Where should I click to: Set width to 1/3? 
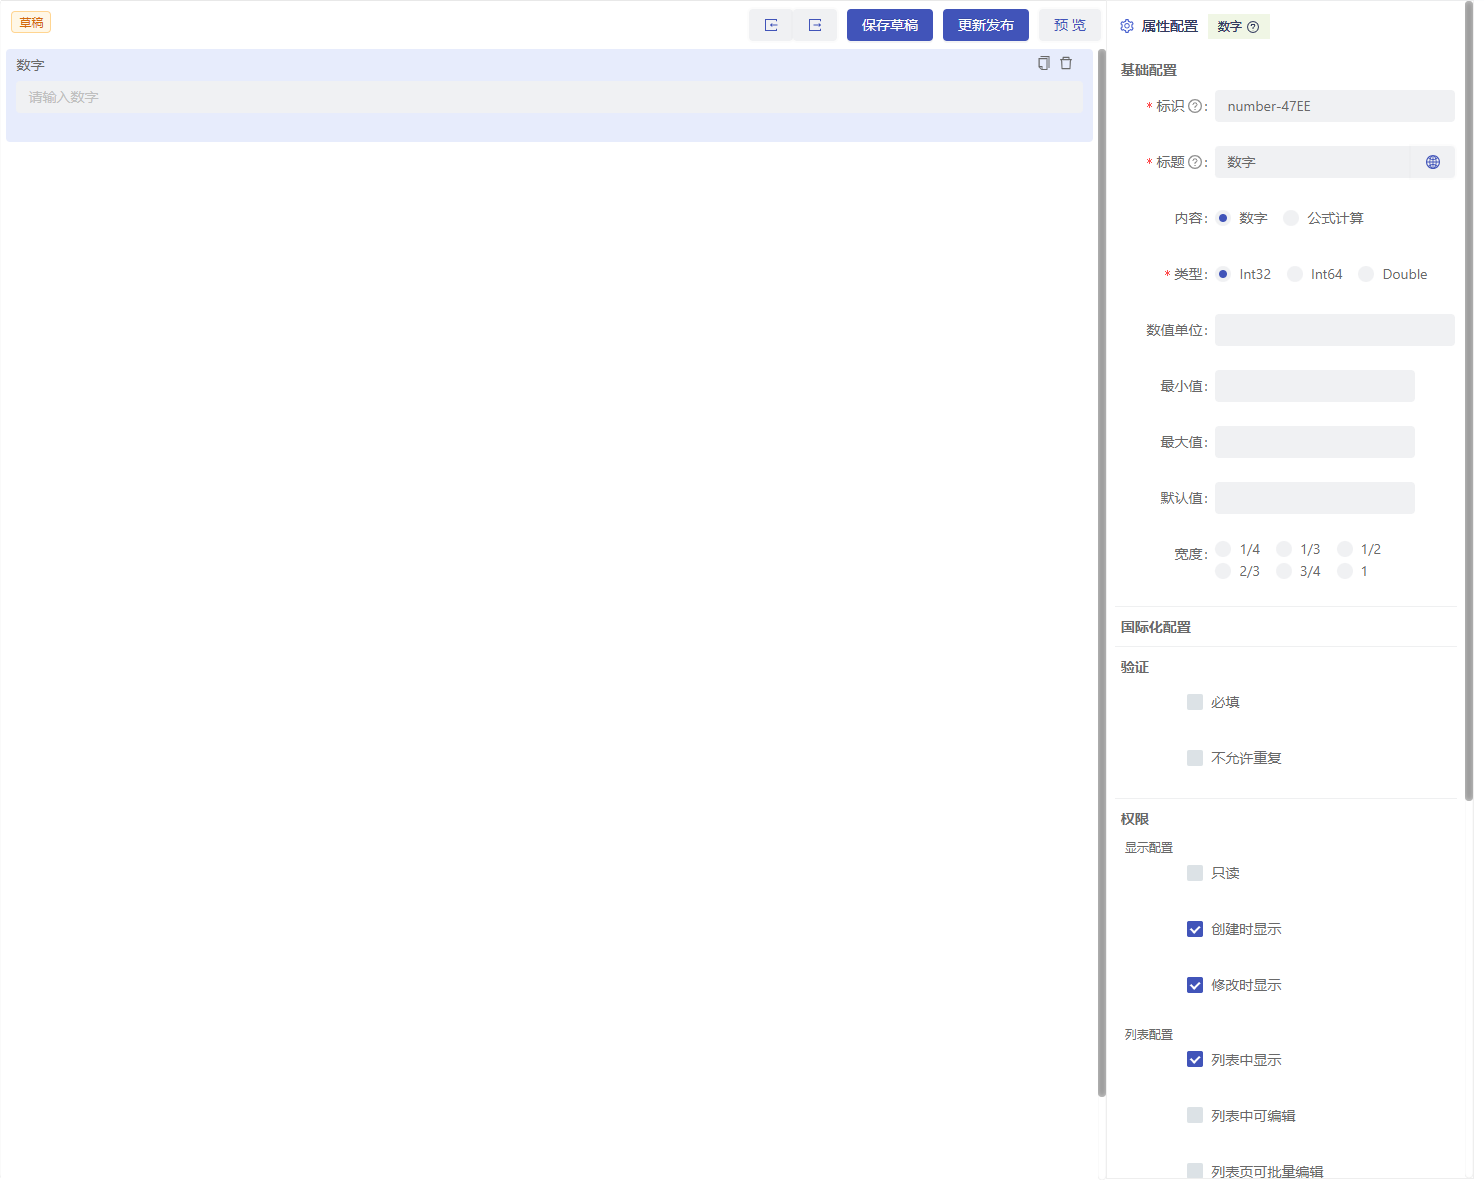point(1284,549)
